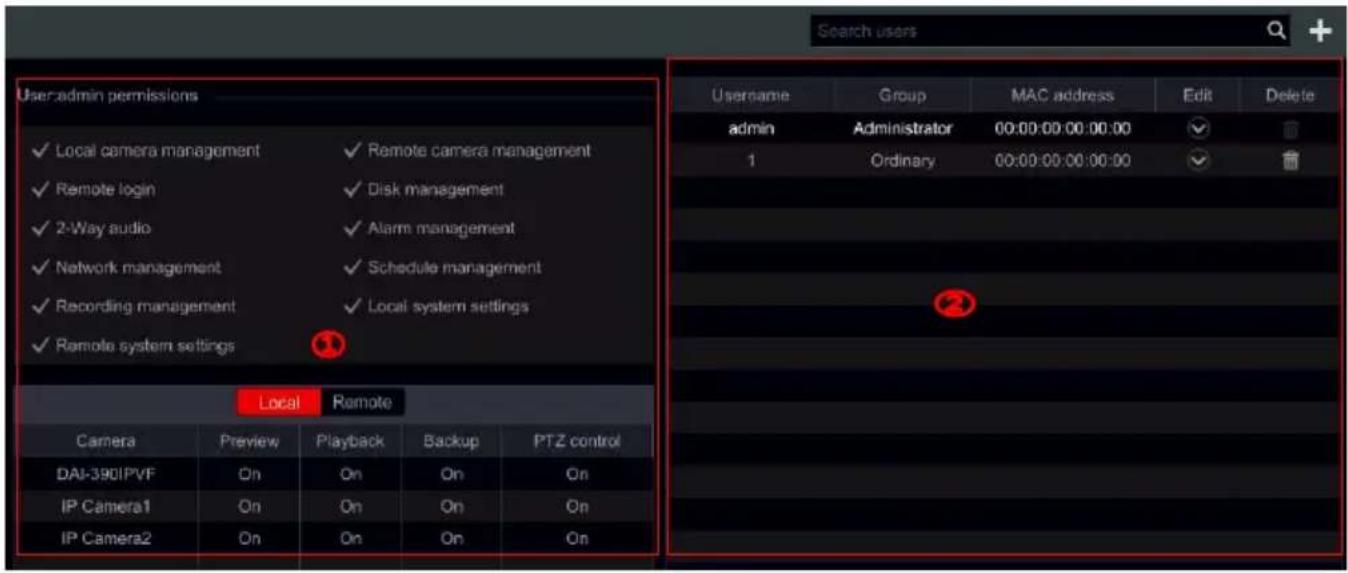Click the Delete column header

coord(1291,95)
